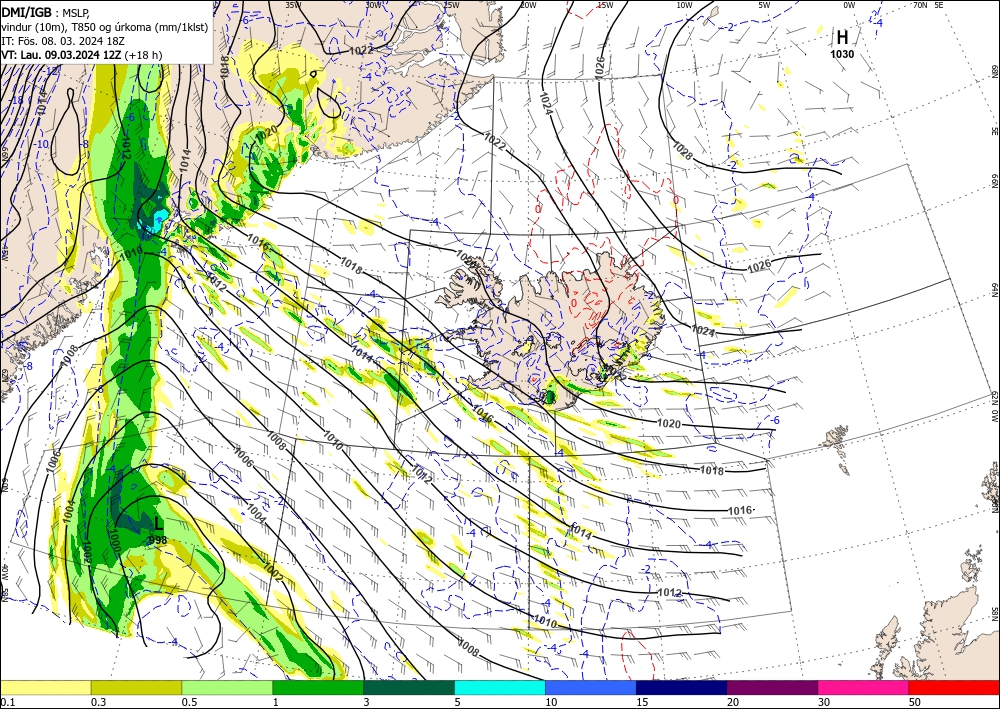The height and width of the screenshot is (709, 1000).
Task: Click the '998' low pressure value
Action: pyautogui.click(x=158, y=540)
